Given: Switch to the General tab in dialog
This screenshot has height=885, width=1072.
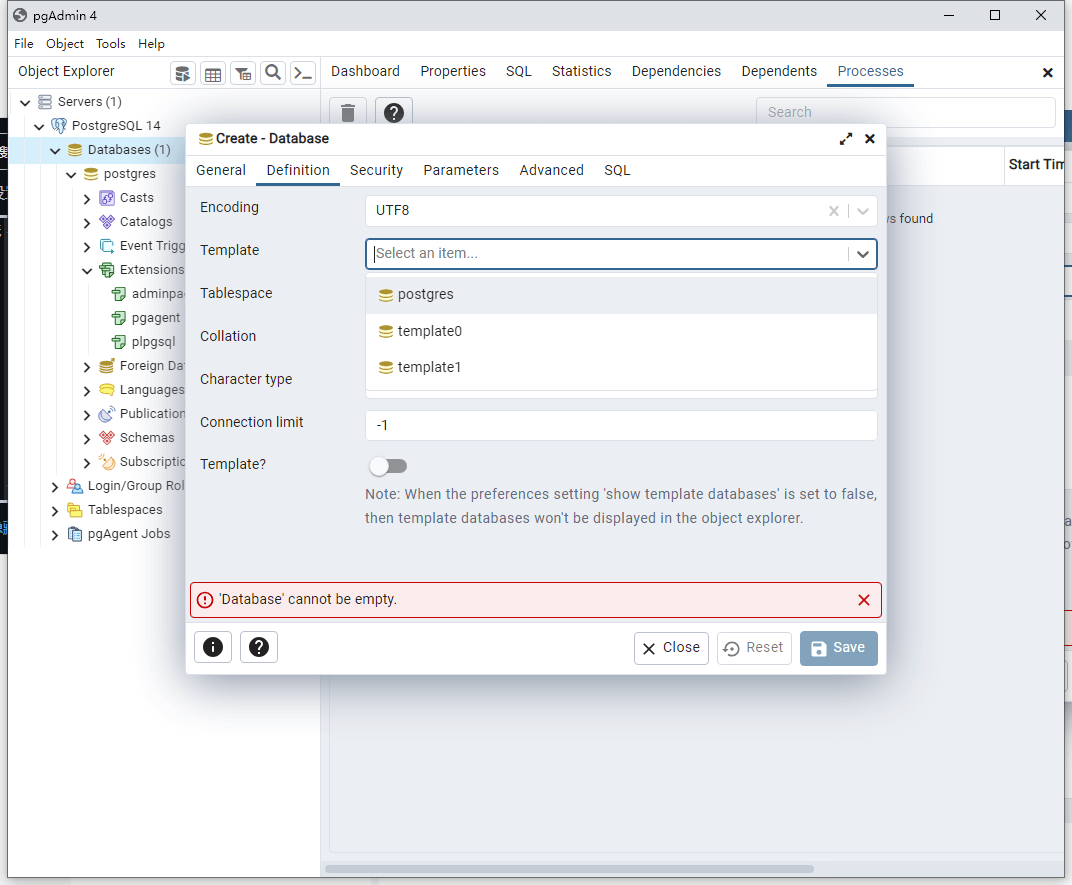Looking at the screenshot, I should pyautogui.click(x=221, y=170).
